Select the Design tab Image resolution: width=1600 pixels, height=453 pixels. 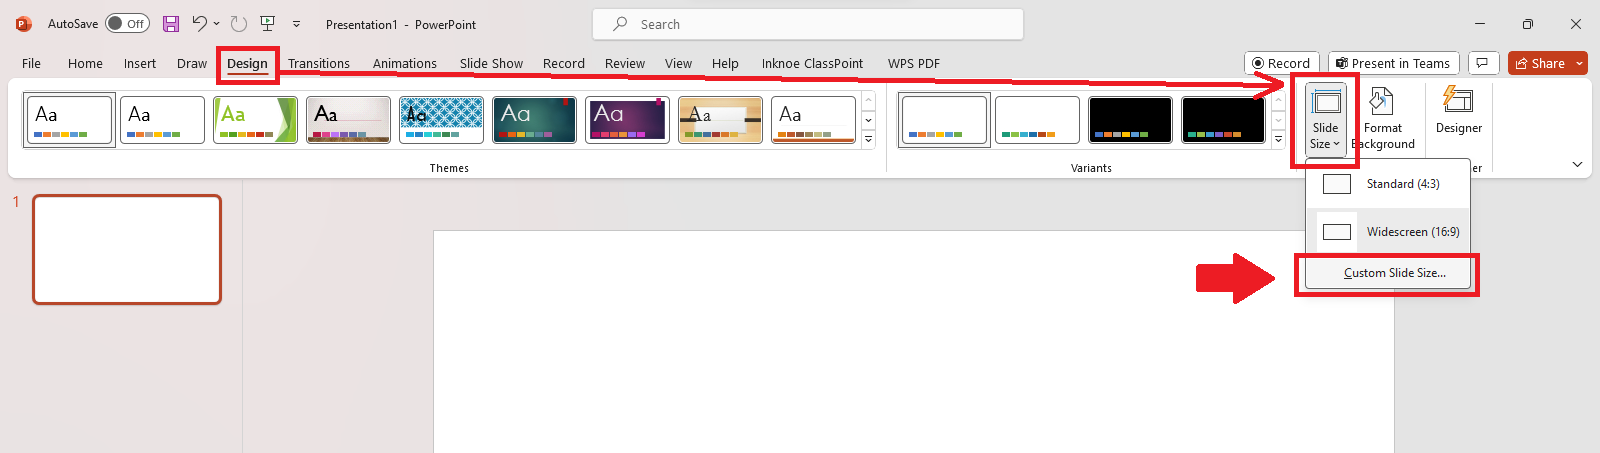pyautogui.click(x=247, y=63)
